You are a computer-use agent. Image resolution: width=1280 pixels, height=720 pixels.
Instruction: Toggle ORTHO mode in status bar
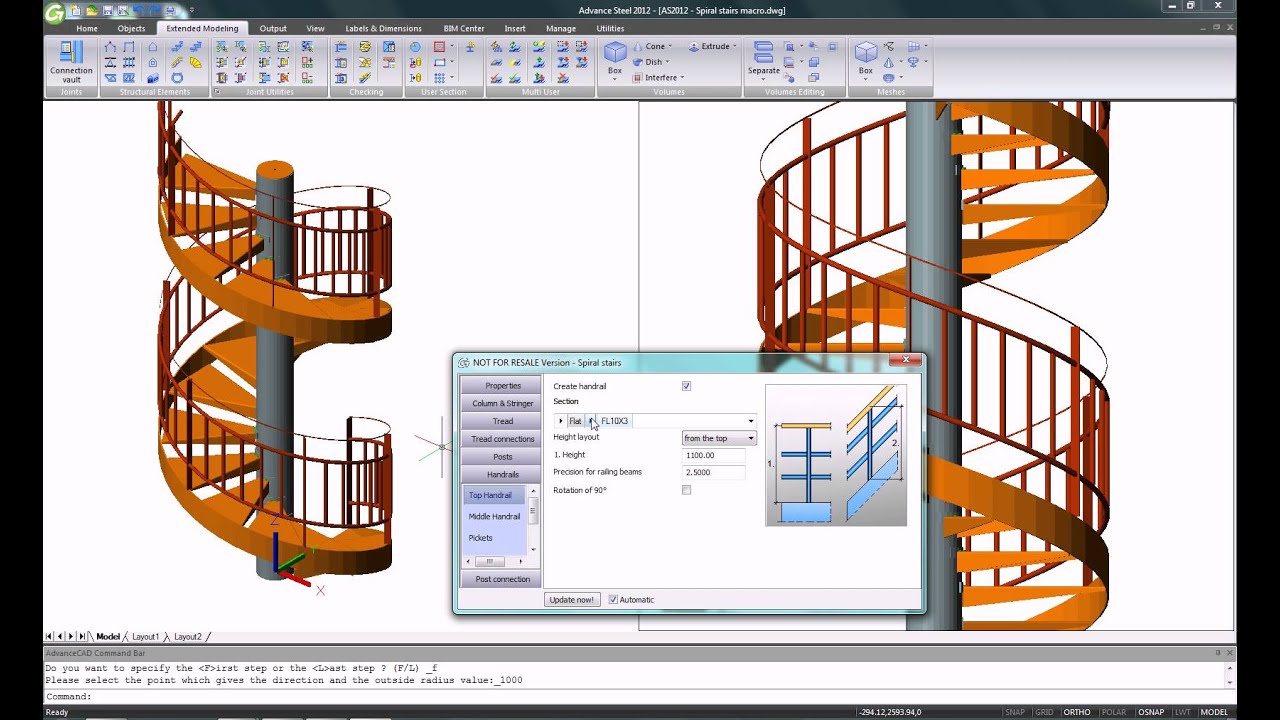(1077, 712)
